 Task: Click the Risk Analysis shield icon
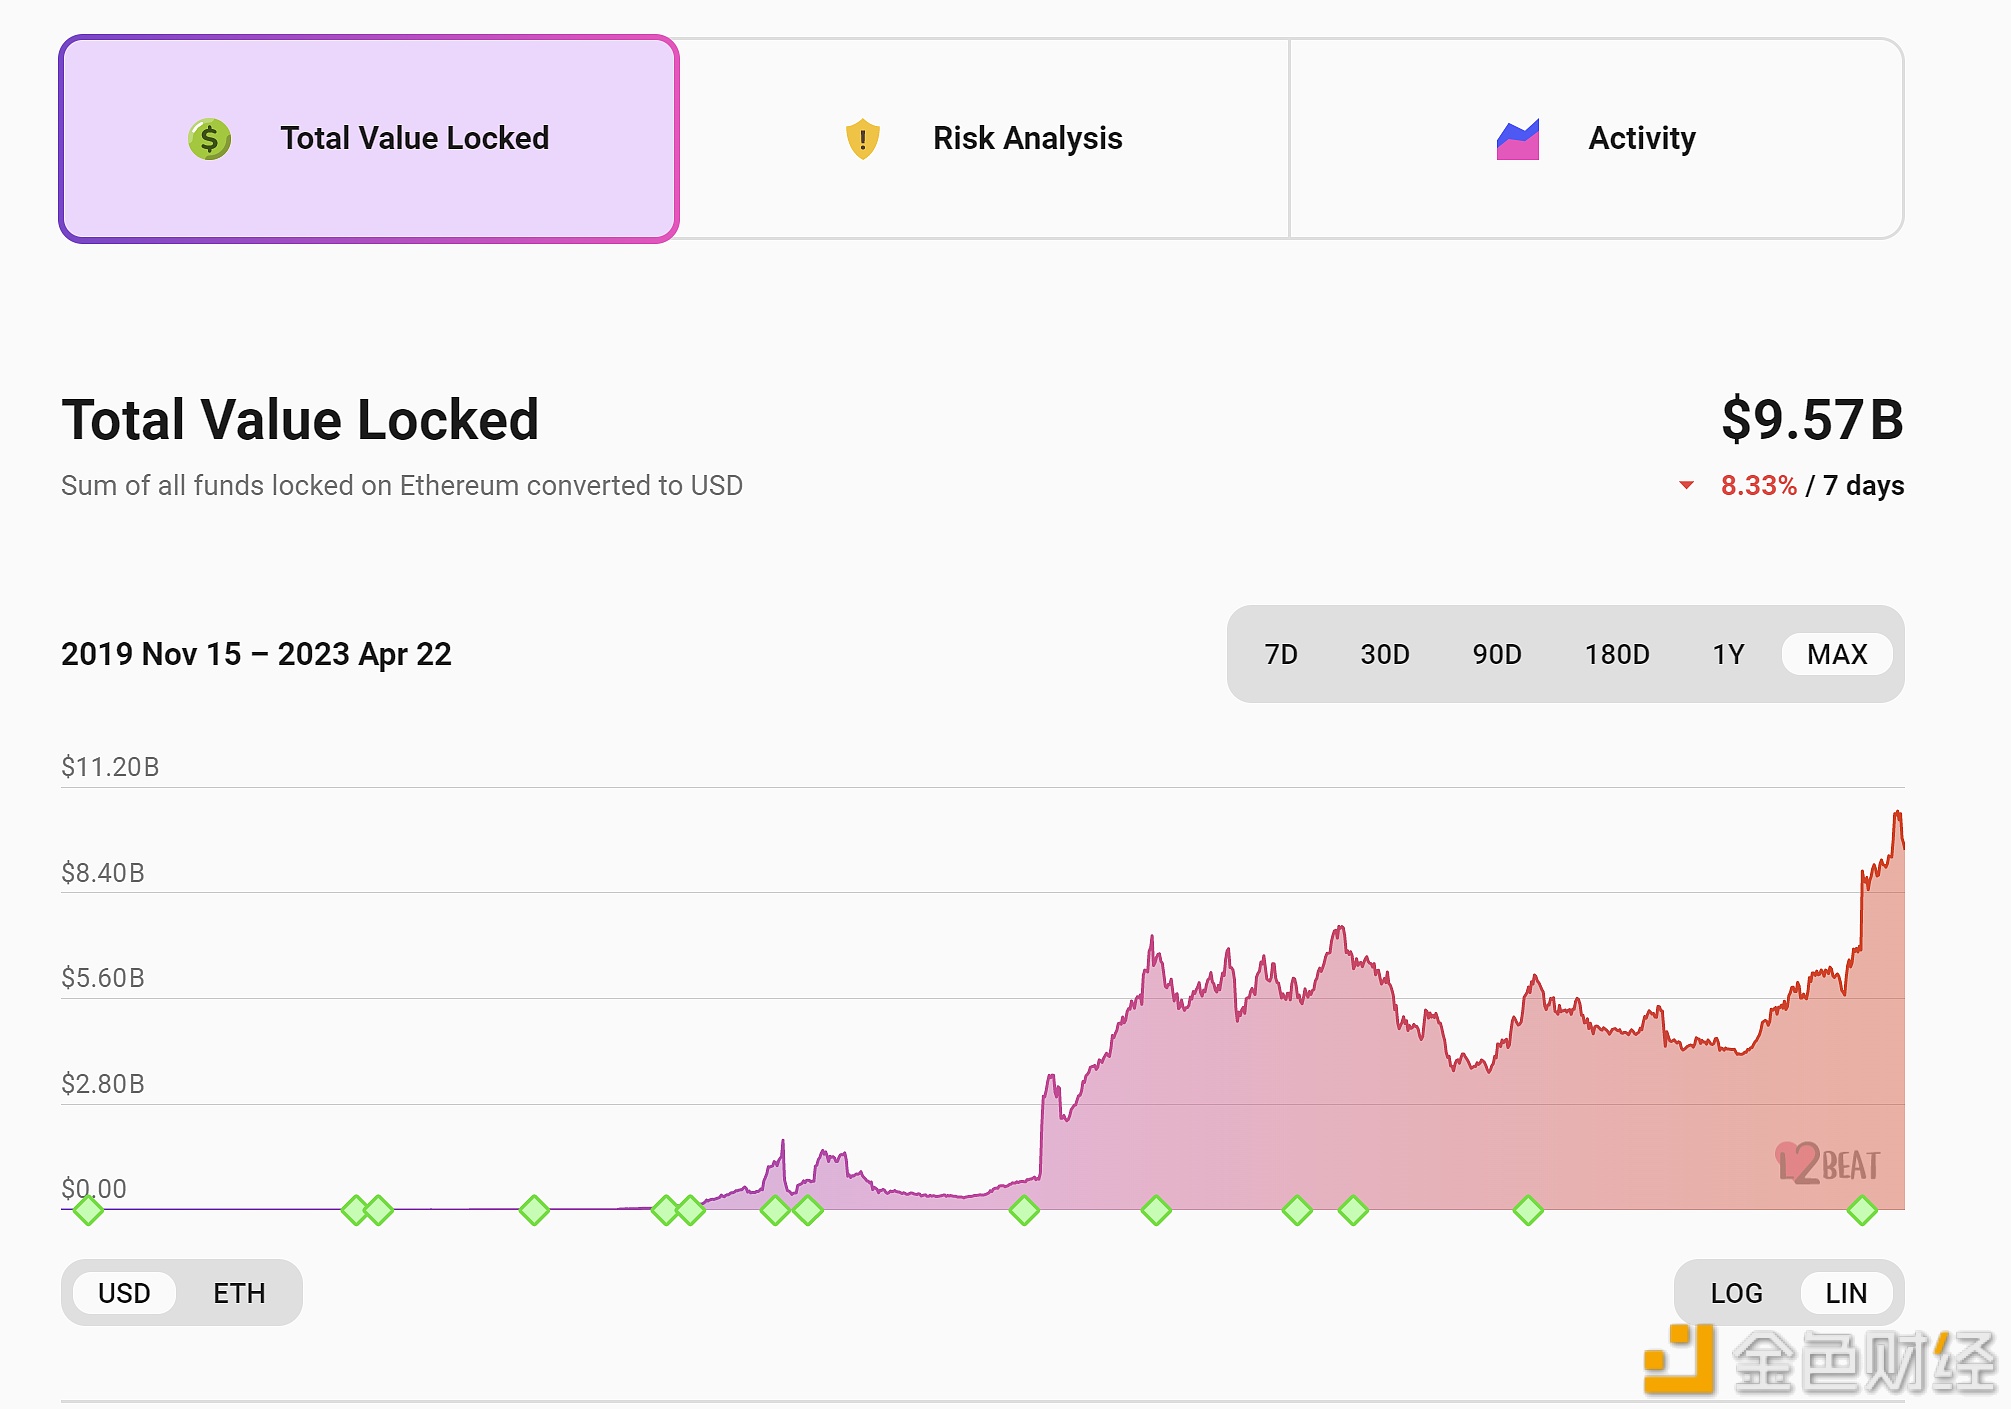859,138
